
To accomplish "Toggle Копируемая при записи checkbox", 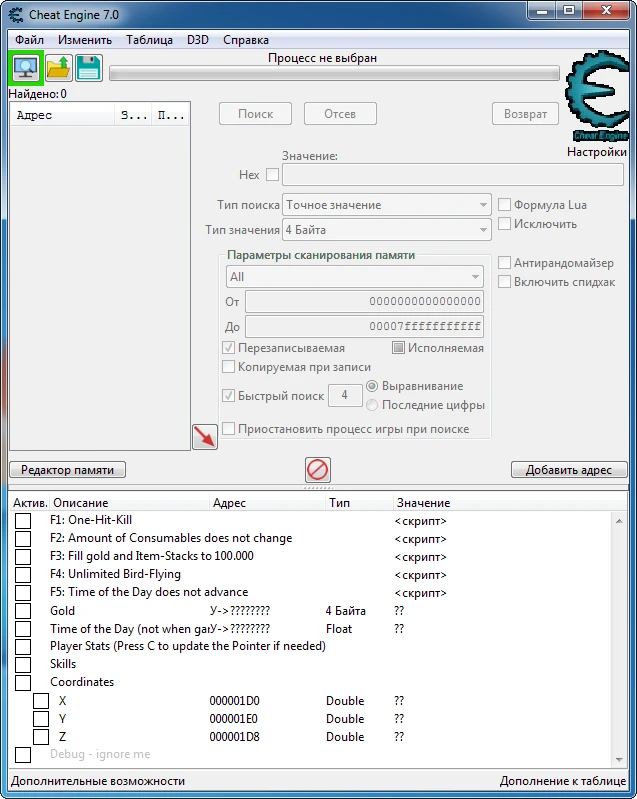I will [228, 367].
